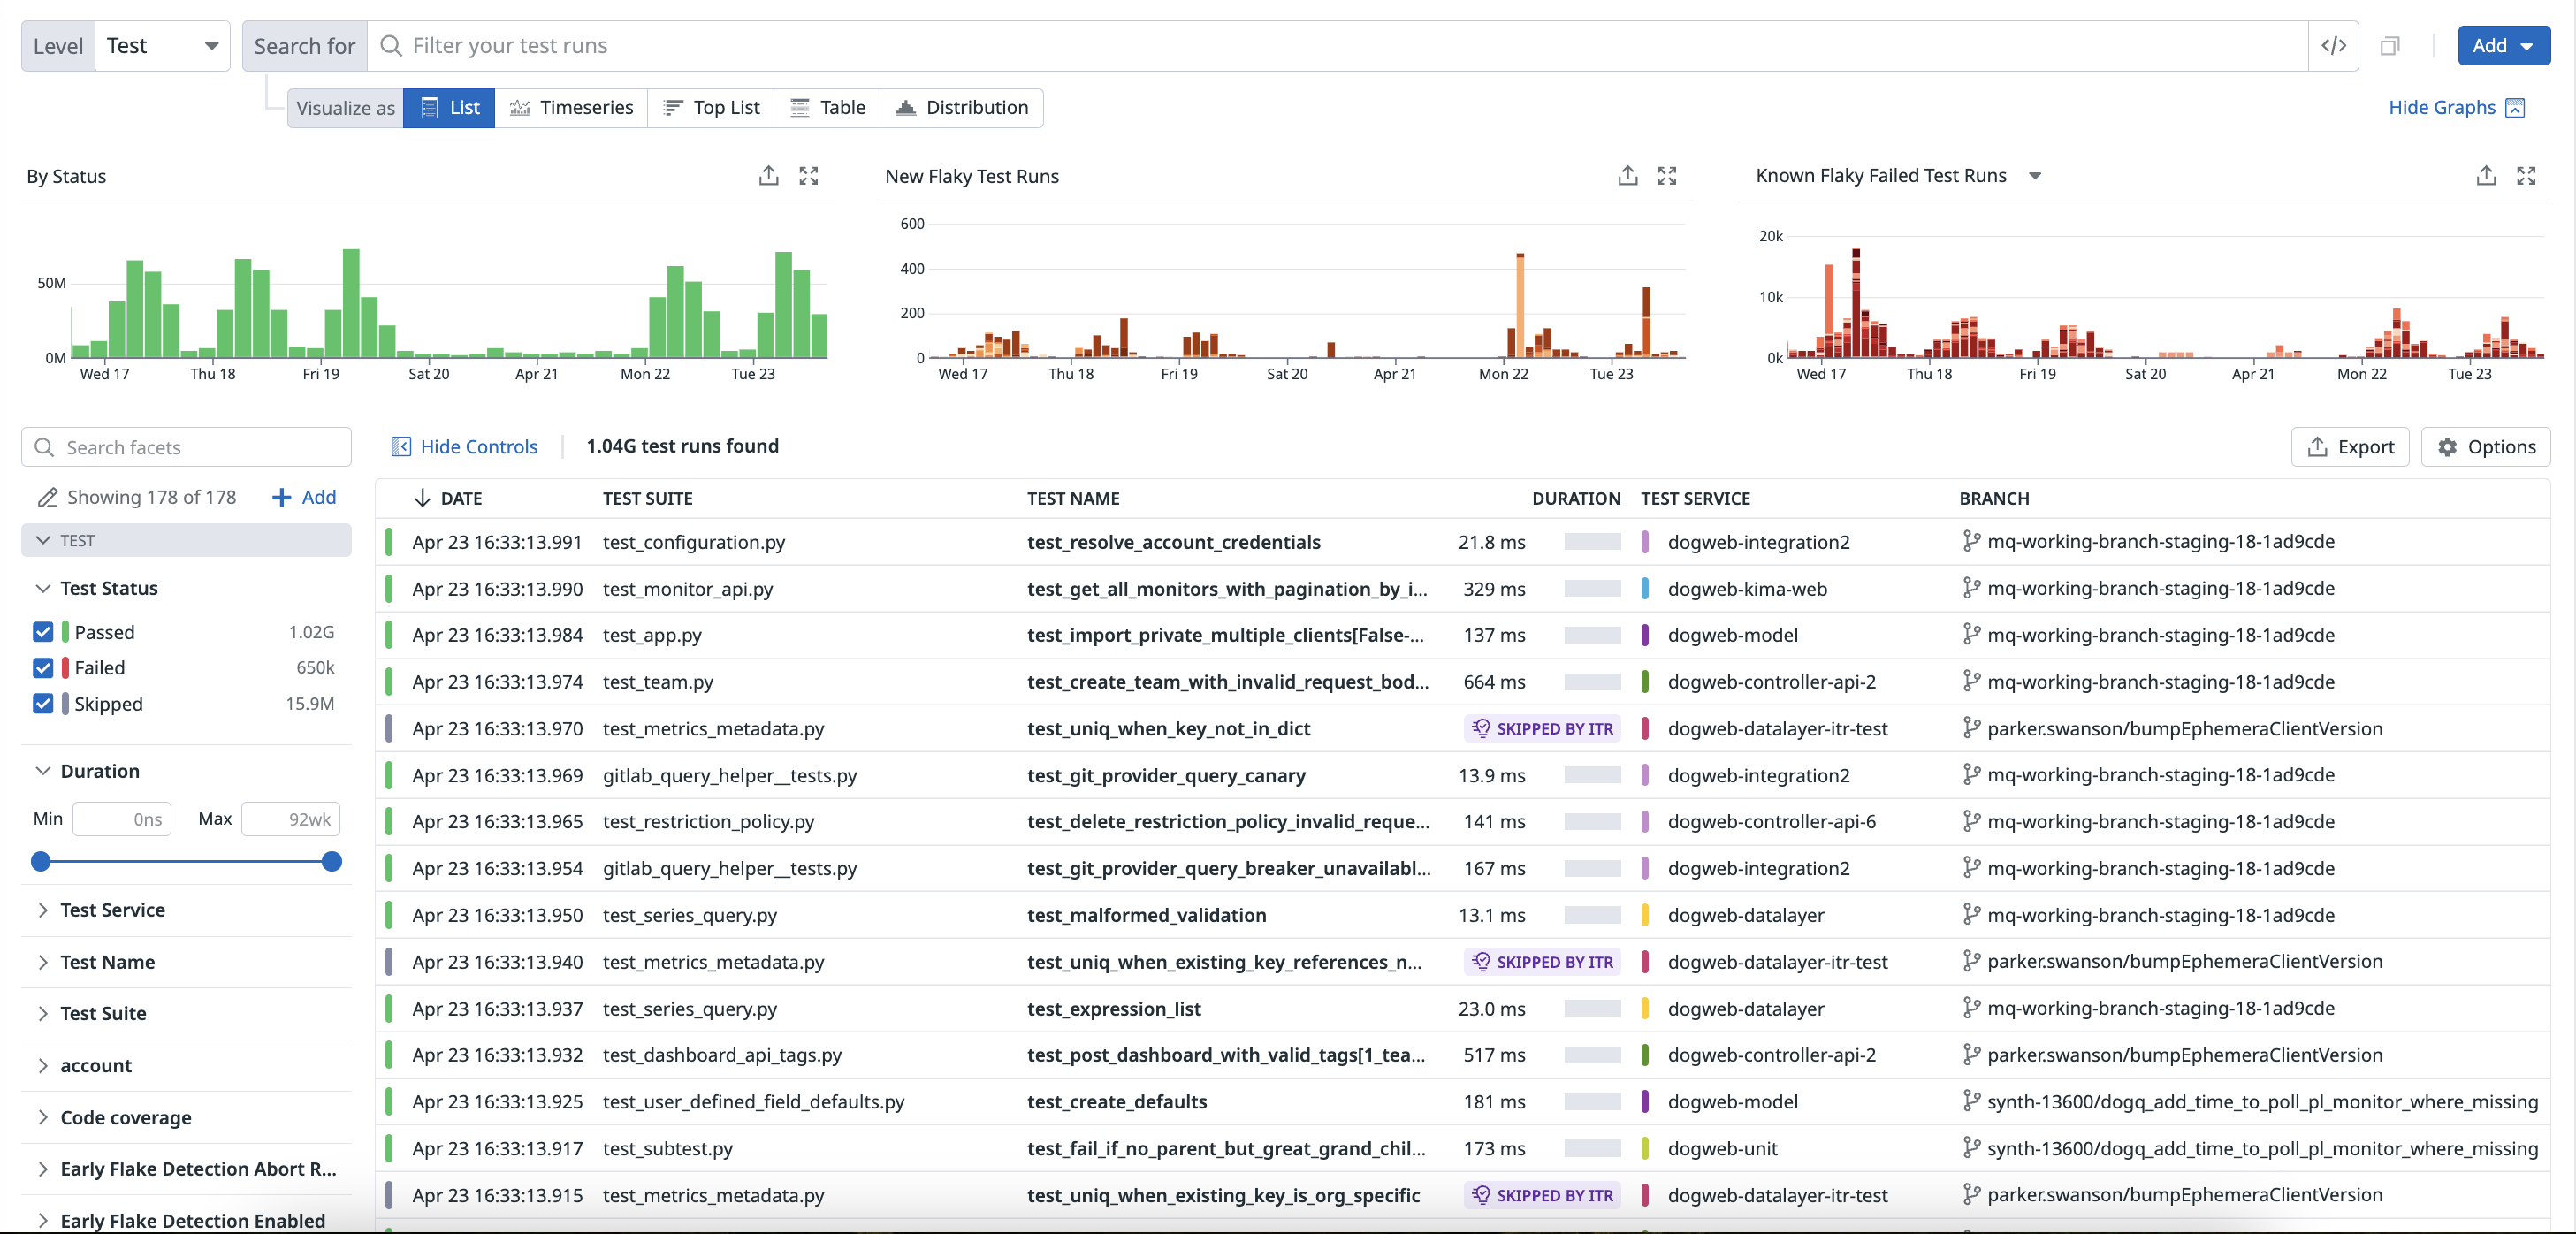This screenshot has height=1234, width=2576.
Task: Uncheck the Passed test status checkbox
Action: pos(43,632)
